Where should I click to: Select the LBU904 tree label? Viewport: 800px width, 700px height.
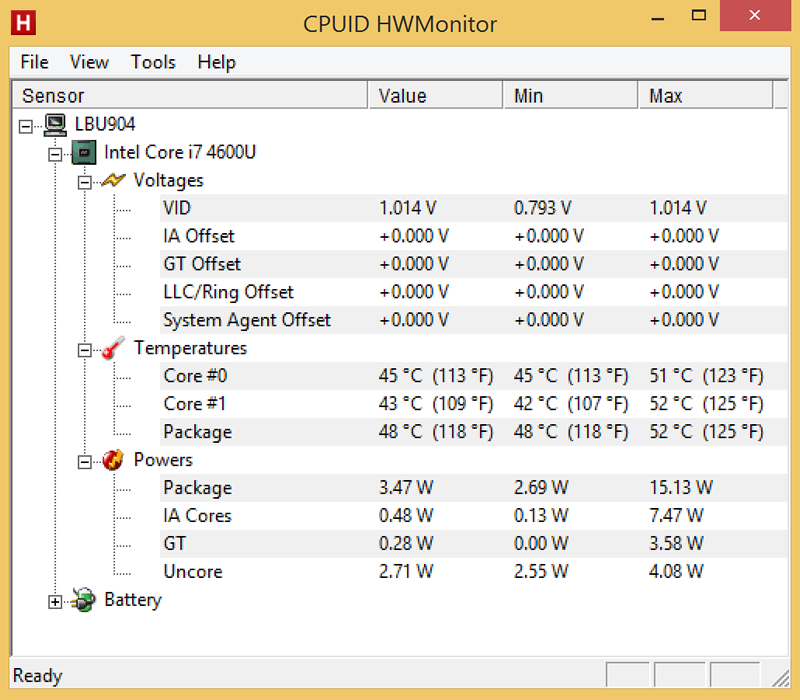click(105, 124)
